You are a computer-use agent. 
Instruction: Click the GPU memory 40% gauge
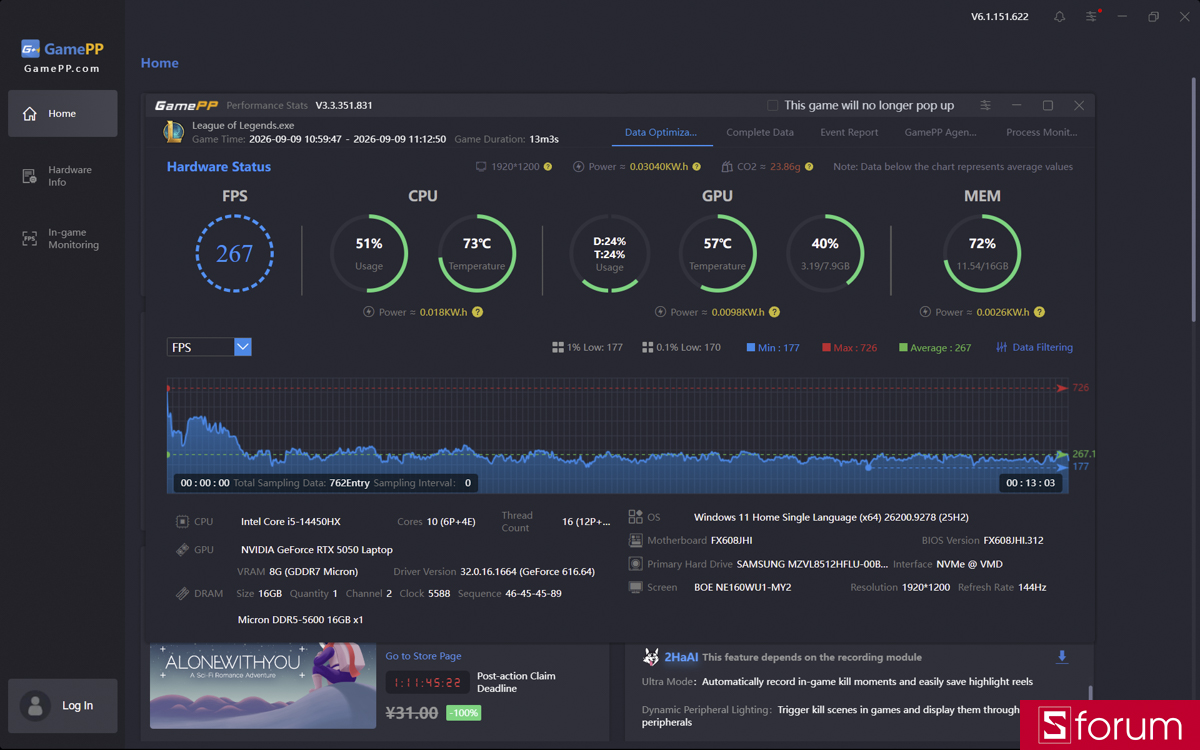pyautogui.click(x=825, y=253)
